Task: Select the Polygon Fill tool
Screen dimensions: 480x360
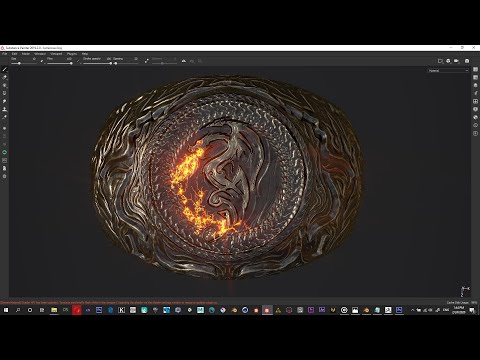Action: 5,93
